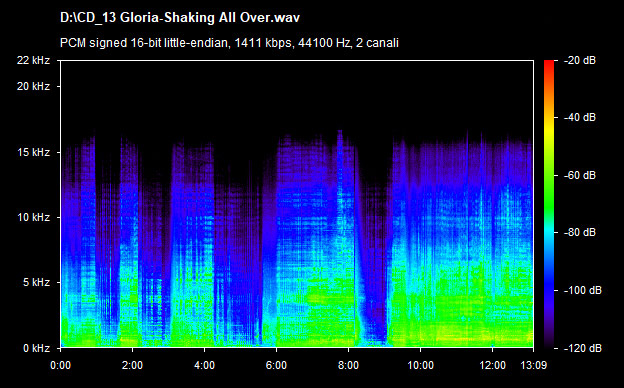Click the file title 'D:\CD_13 Gloria-Shaking All Over.wav'

[180, 18]
